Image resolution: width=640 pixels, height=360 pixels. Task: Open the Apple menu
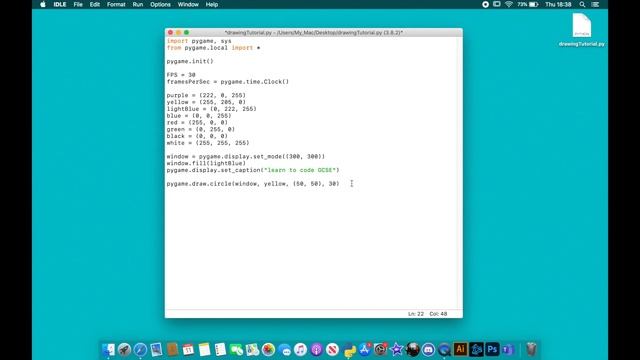[x=43, y=4]
